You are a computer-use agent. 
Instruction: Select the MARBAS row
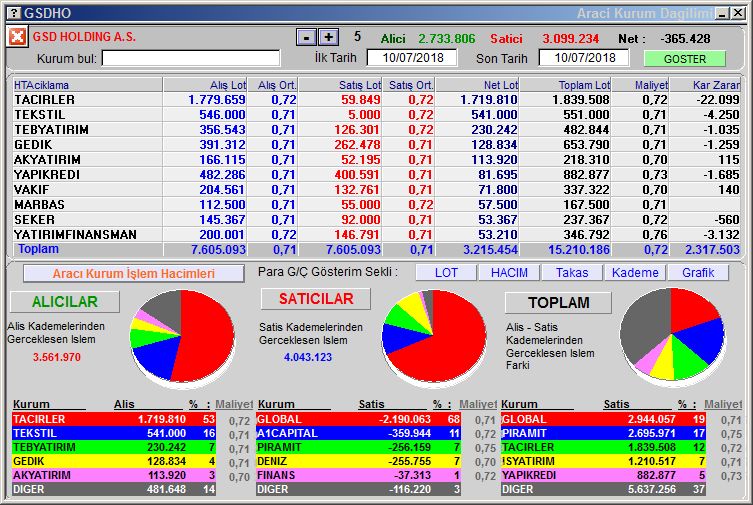click(x=377, y=204)
